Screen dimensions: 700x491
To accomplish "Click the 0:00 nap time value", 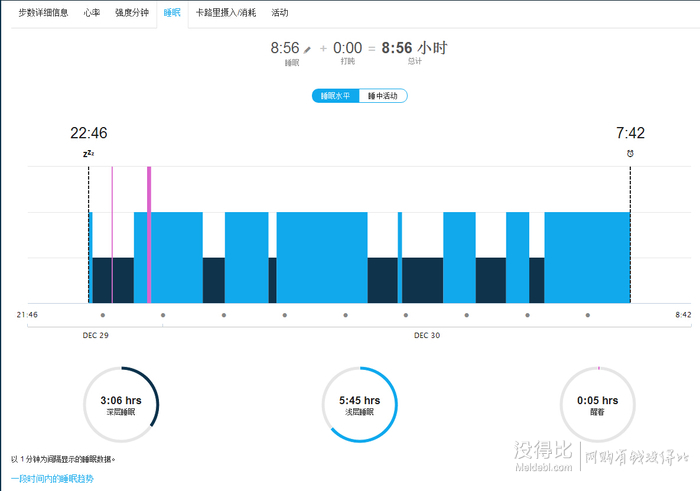I will (347, 48).
